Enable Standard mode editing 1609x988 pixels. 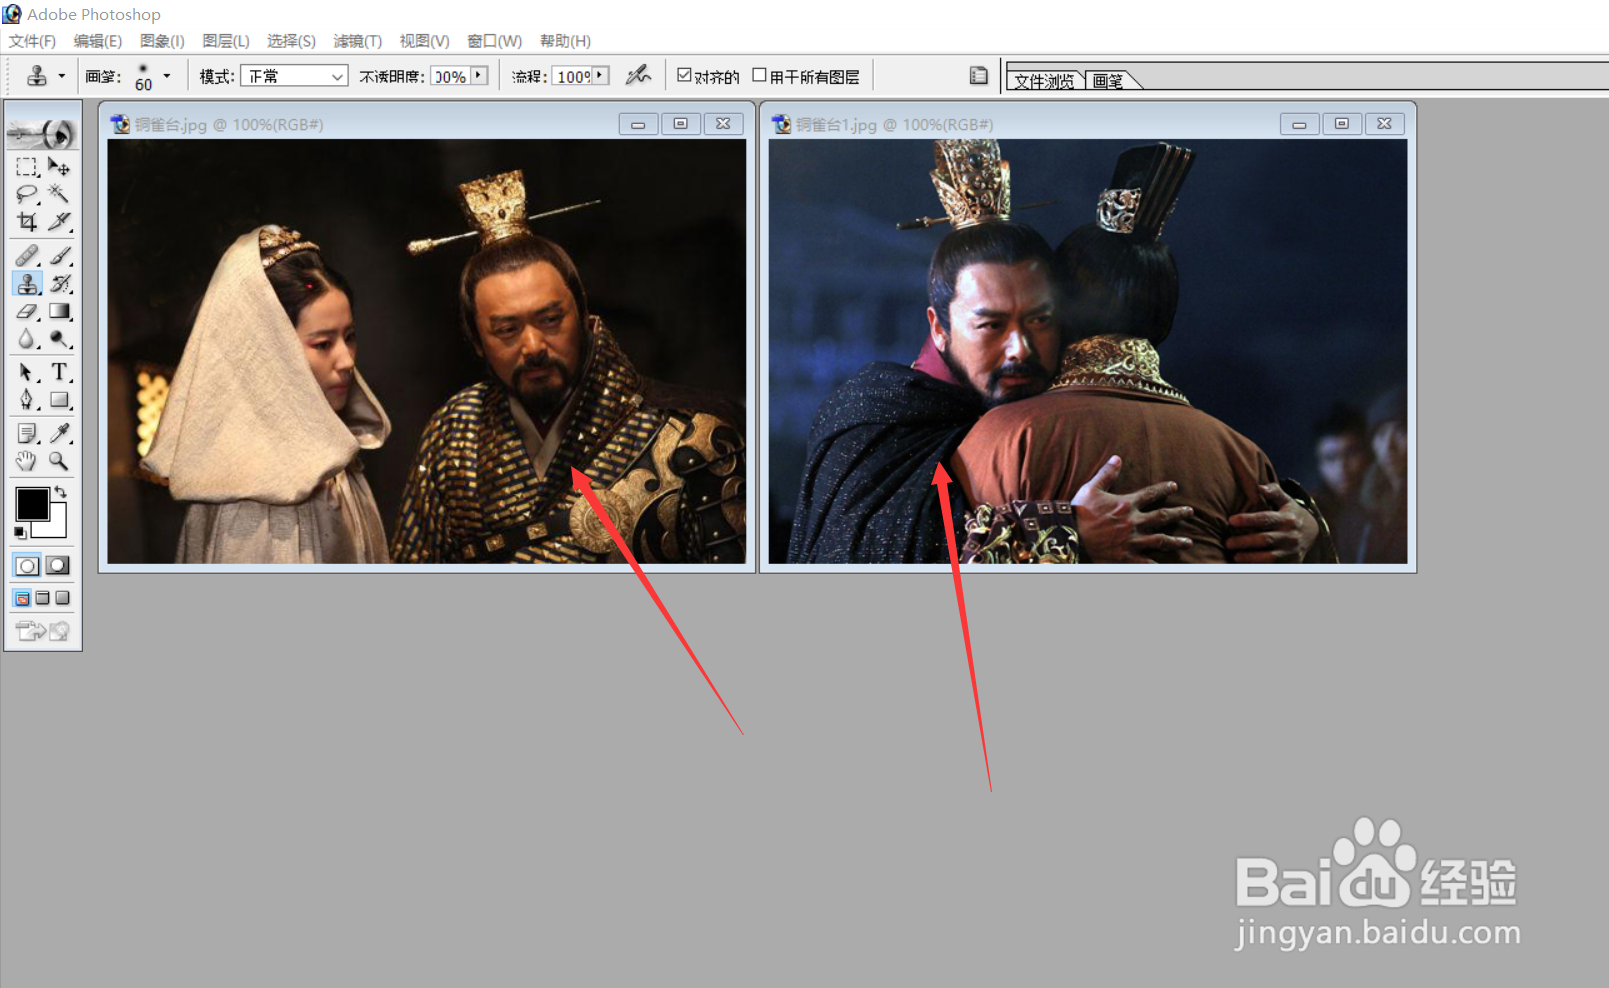coord(28,566)
